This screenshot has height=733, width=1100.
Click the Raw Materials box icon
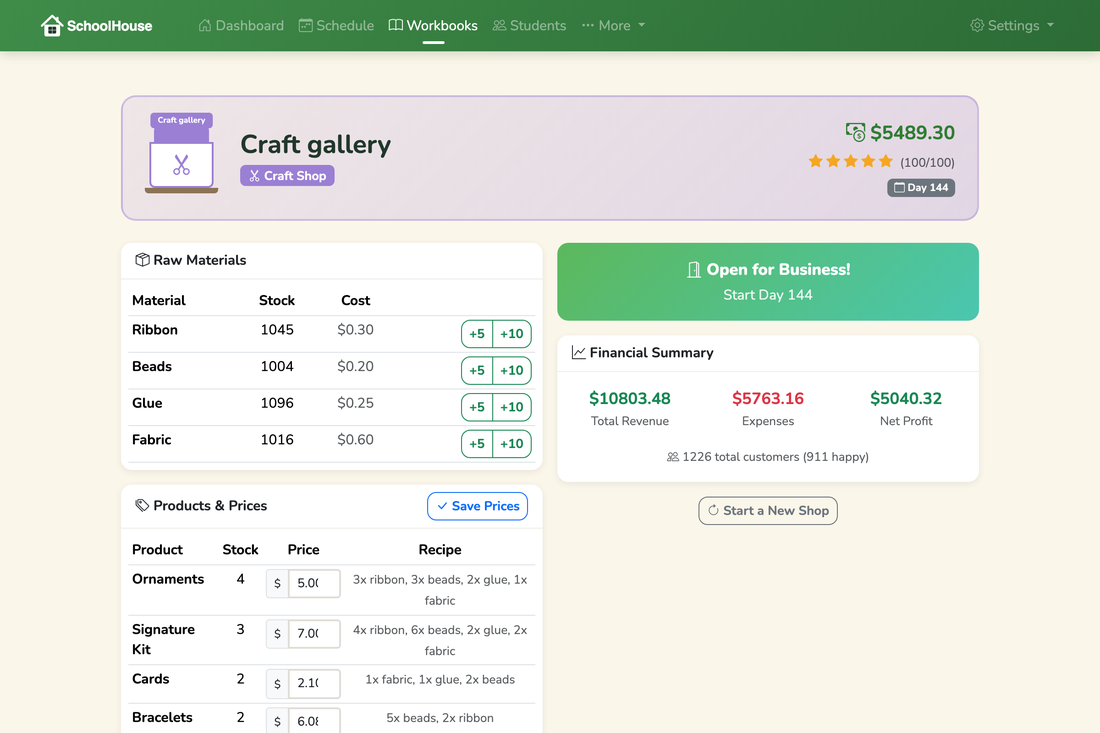[142, 260]
